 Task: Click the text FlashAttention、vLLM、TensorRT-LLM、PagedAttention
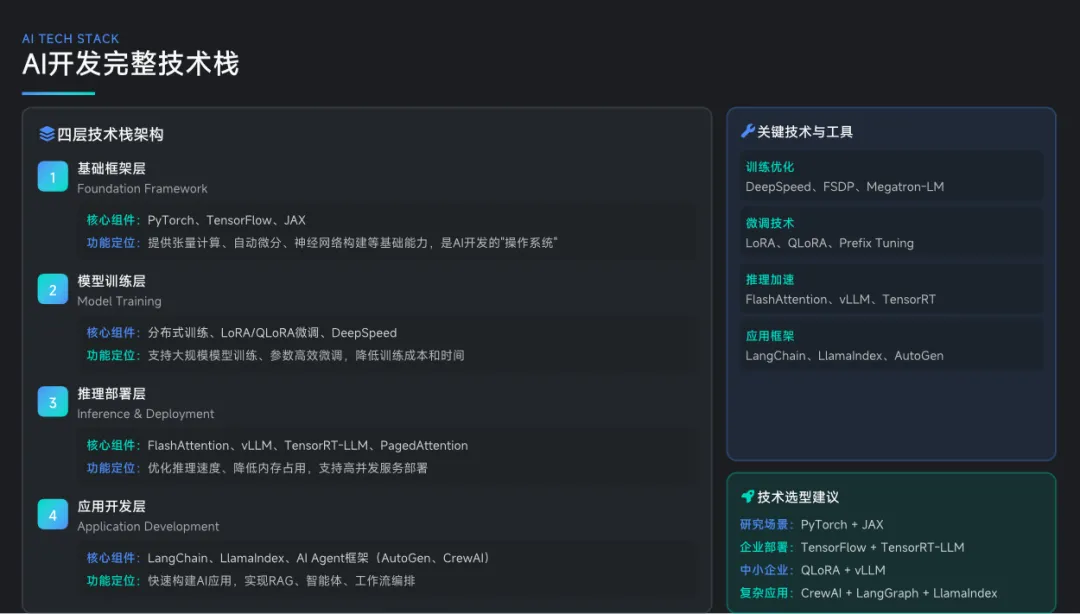[x=308, y=446]
